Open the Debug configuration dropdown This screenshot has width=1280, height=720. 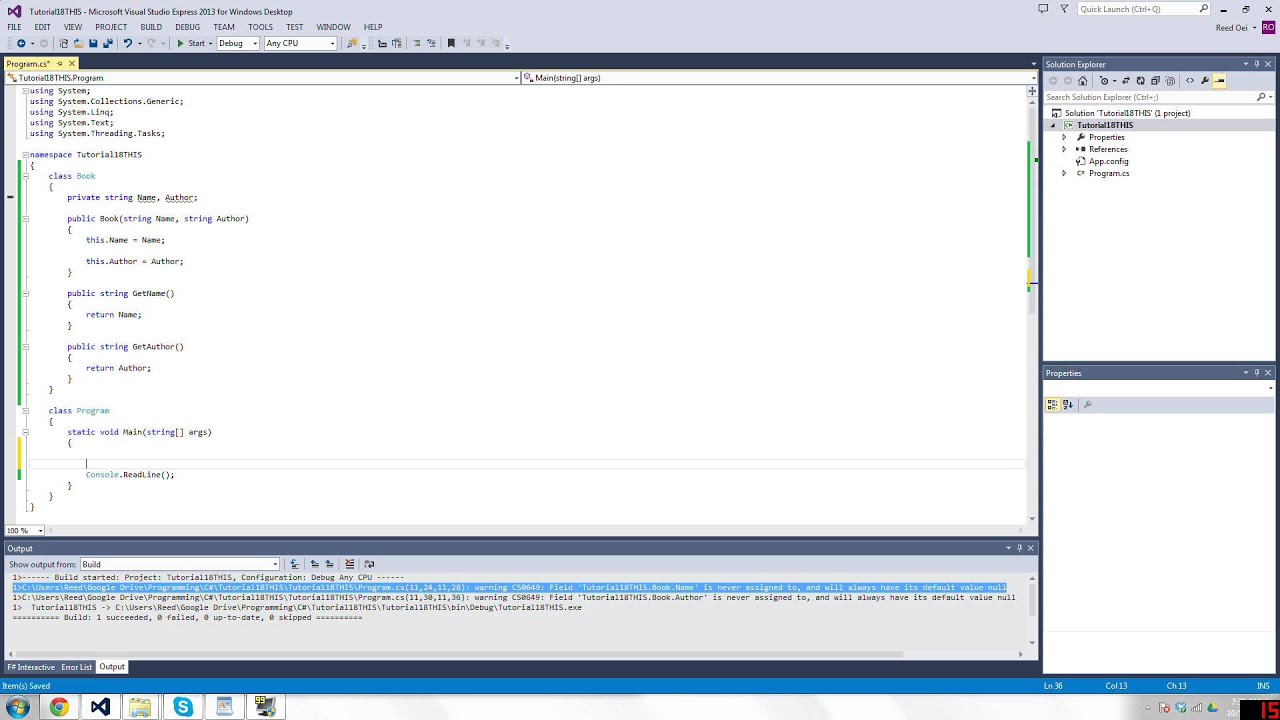click(238, 43)
